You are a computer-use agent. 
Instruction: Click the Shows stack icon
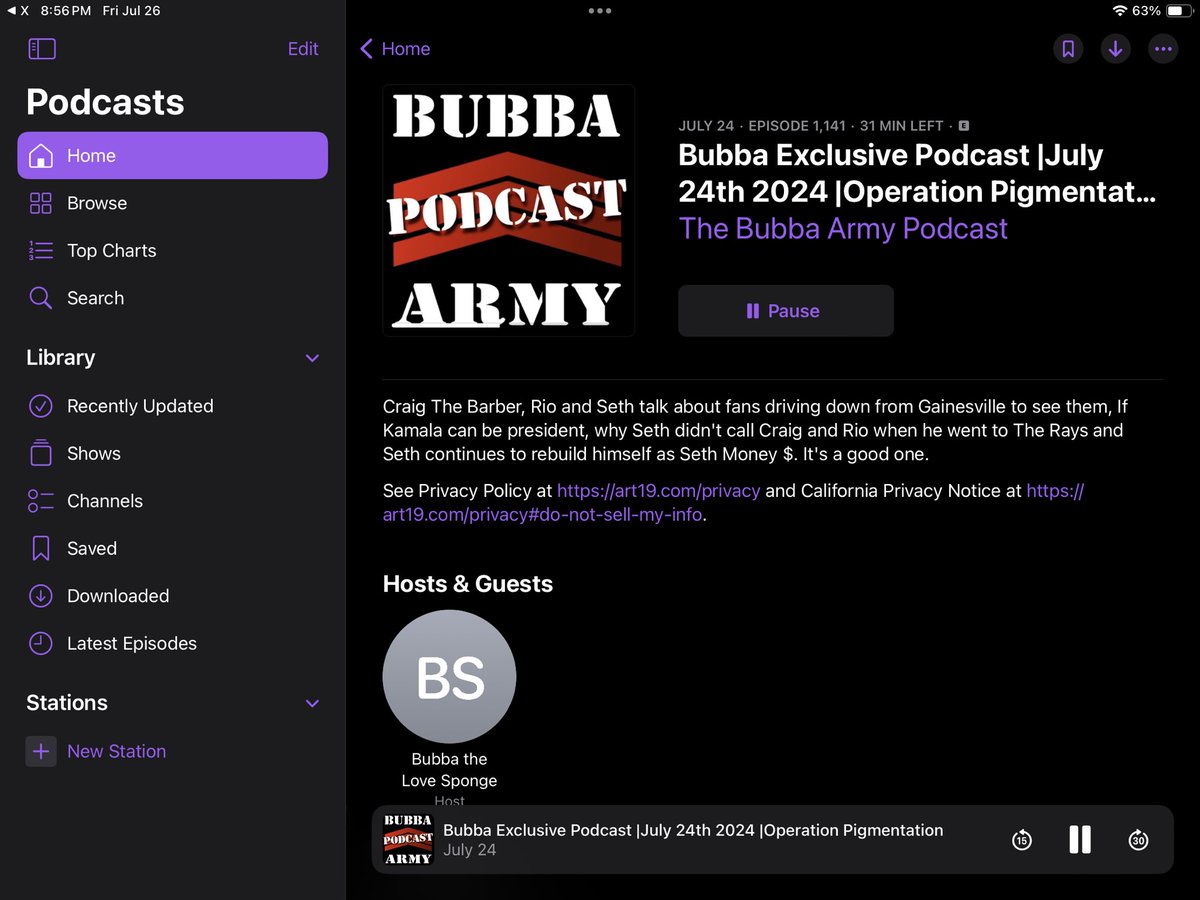(40, 453)
